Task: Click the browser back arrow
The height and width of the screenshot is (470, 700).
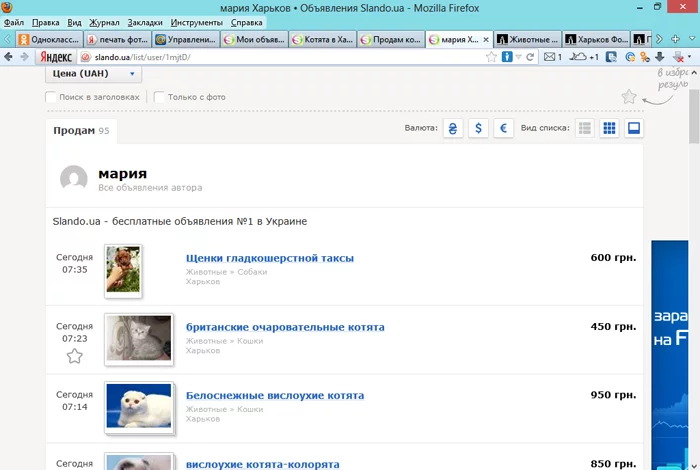Action: pos(10,57)
